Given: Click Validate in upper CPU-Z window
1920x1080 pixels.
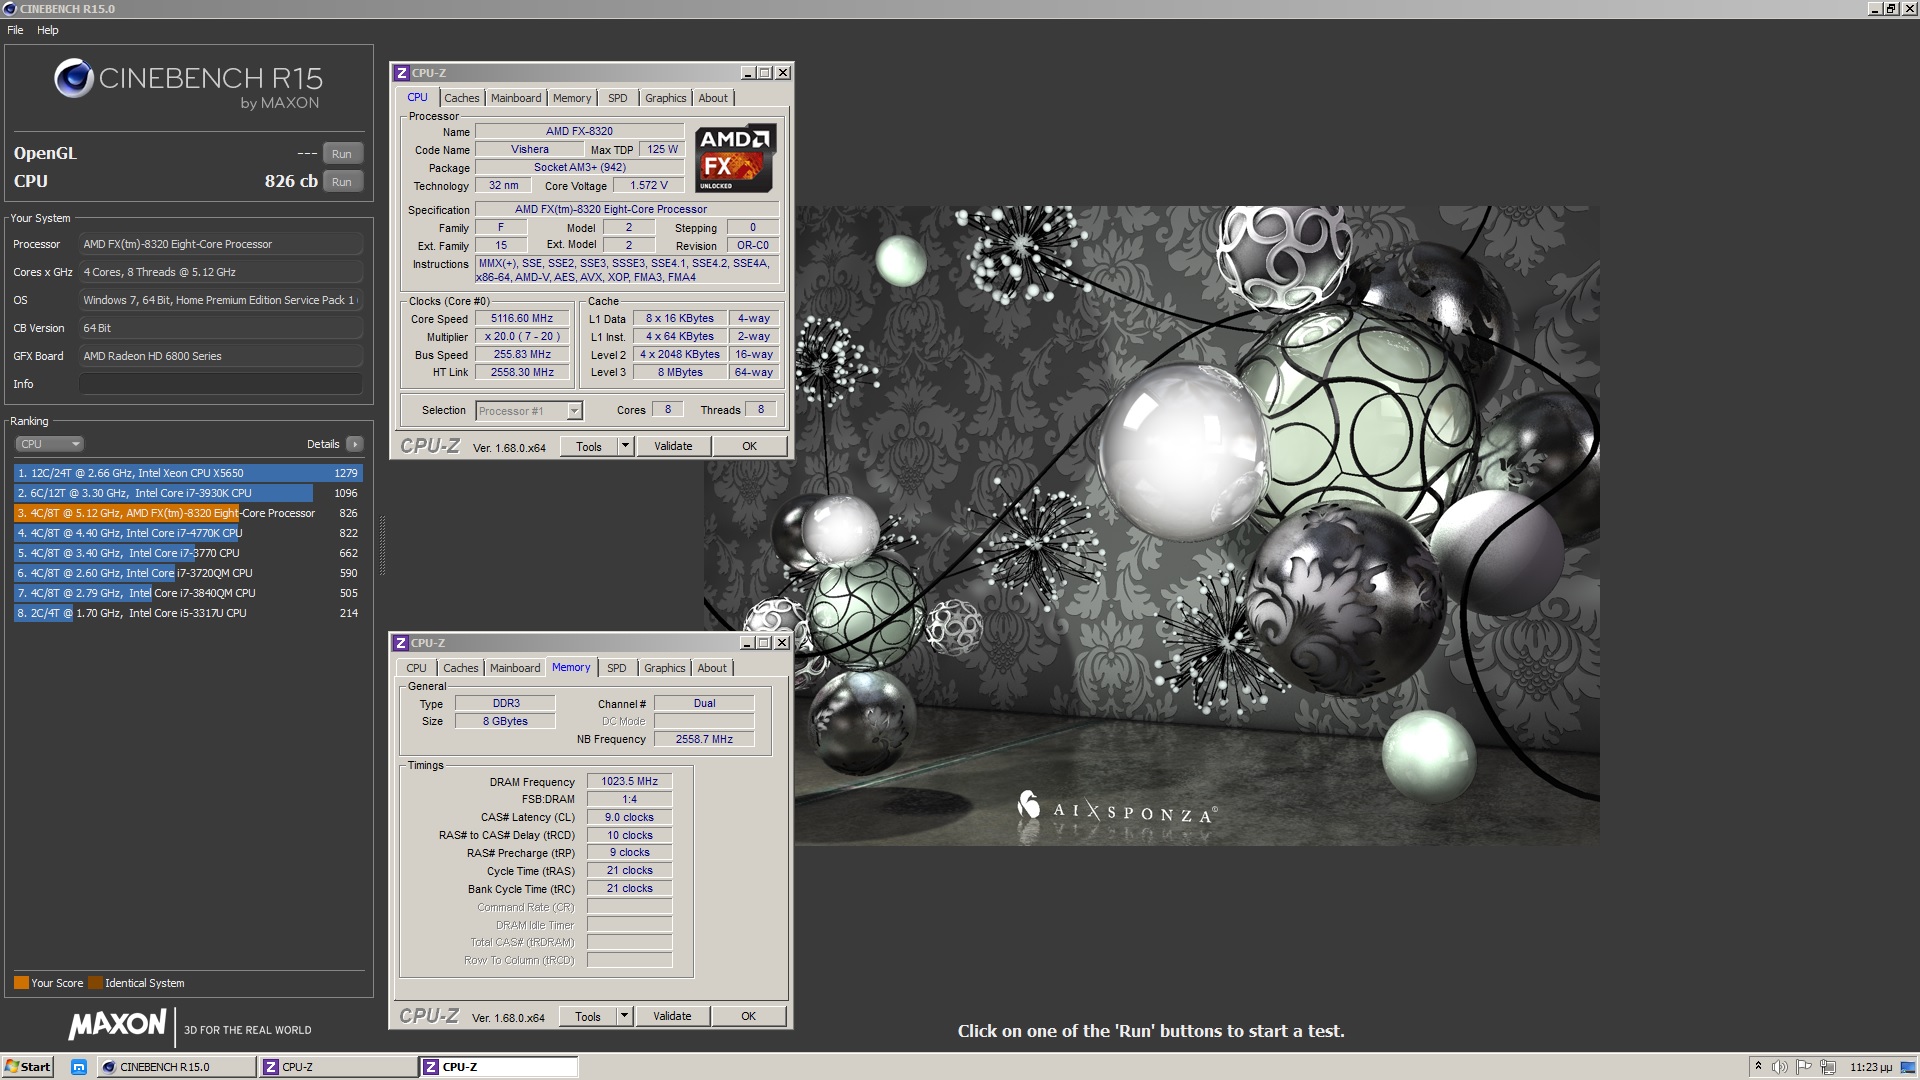Looking at the screenshot, I should pos(673,447).
